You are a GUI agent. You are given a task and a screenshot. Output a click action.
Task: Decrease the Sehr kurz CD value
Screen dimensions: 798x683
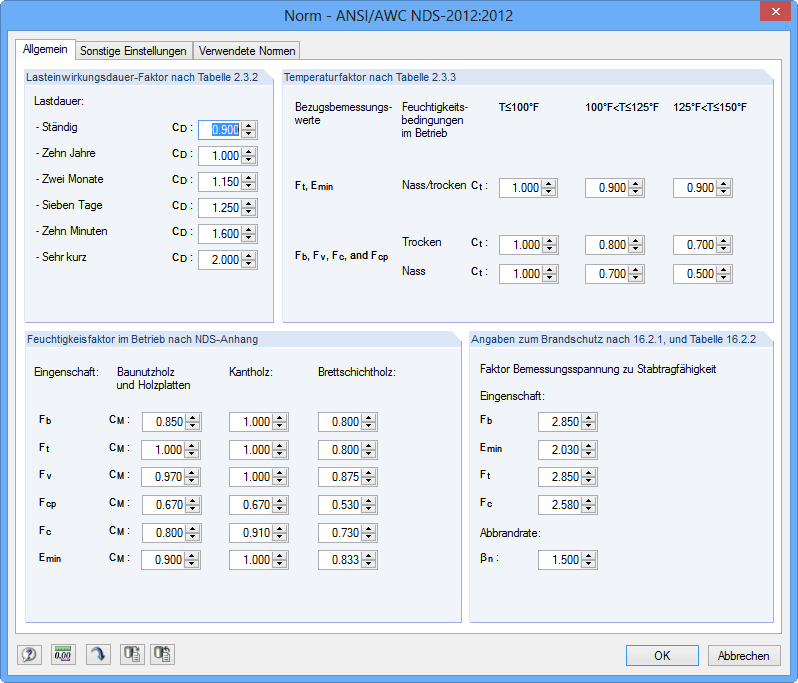[248, 263]
